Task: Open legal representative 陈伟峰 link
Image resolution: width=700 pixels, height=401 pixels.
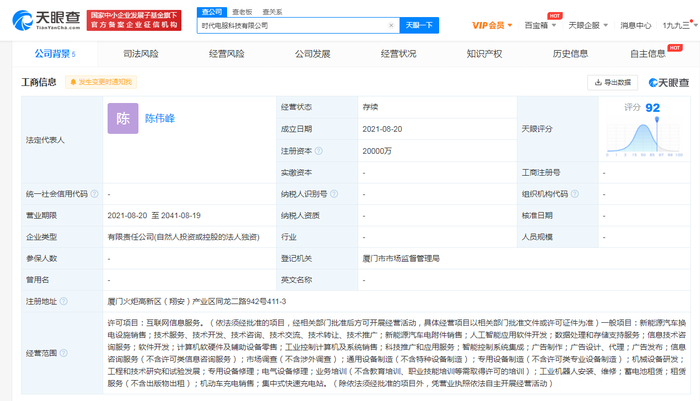Action: click(165, 118)
